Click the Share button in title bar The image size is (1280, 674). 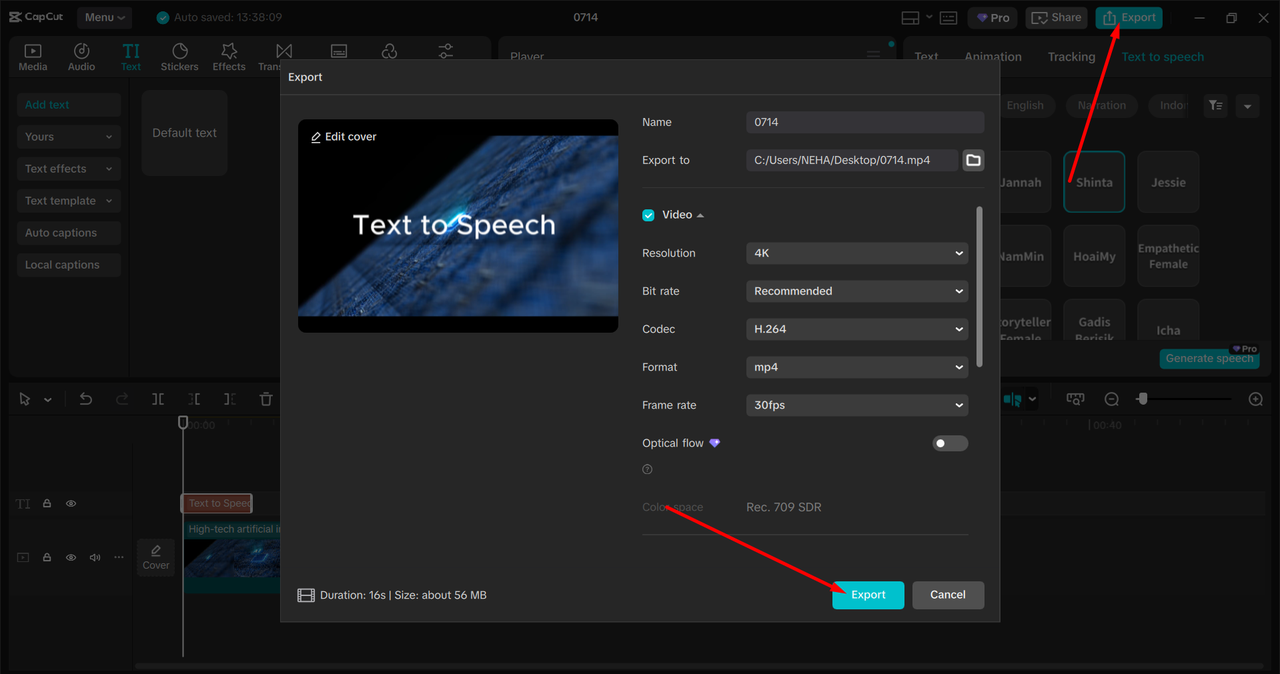[x=1056, y=18]
